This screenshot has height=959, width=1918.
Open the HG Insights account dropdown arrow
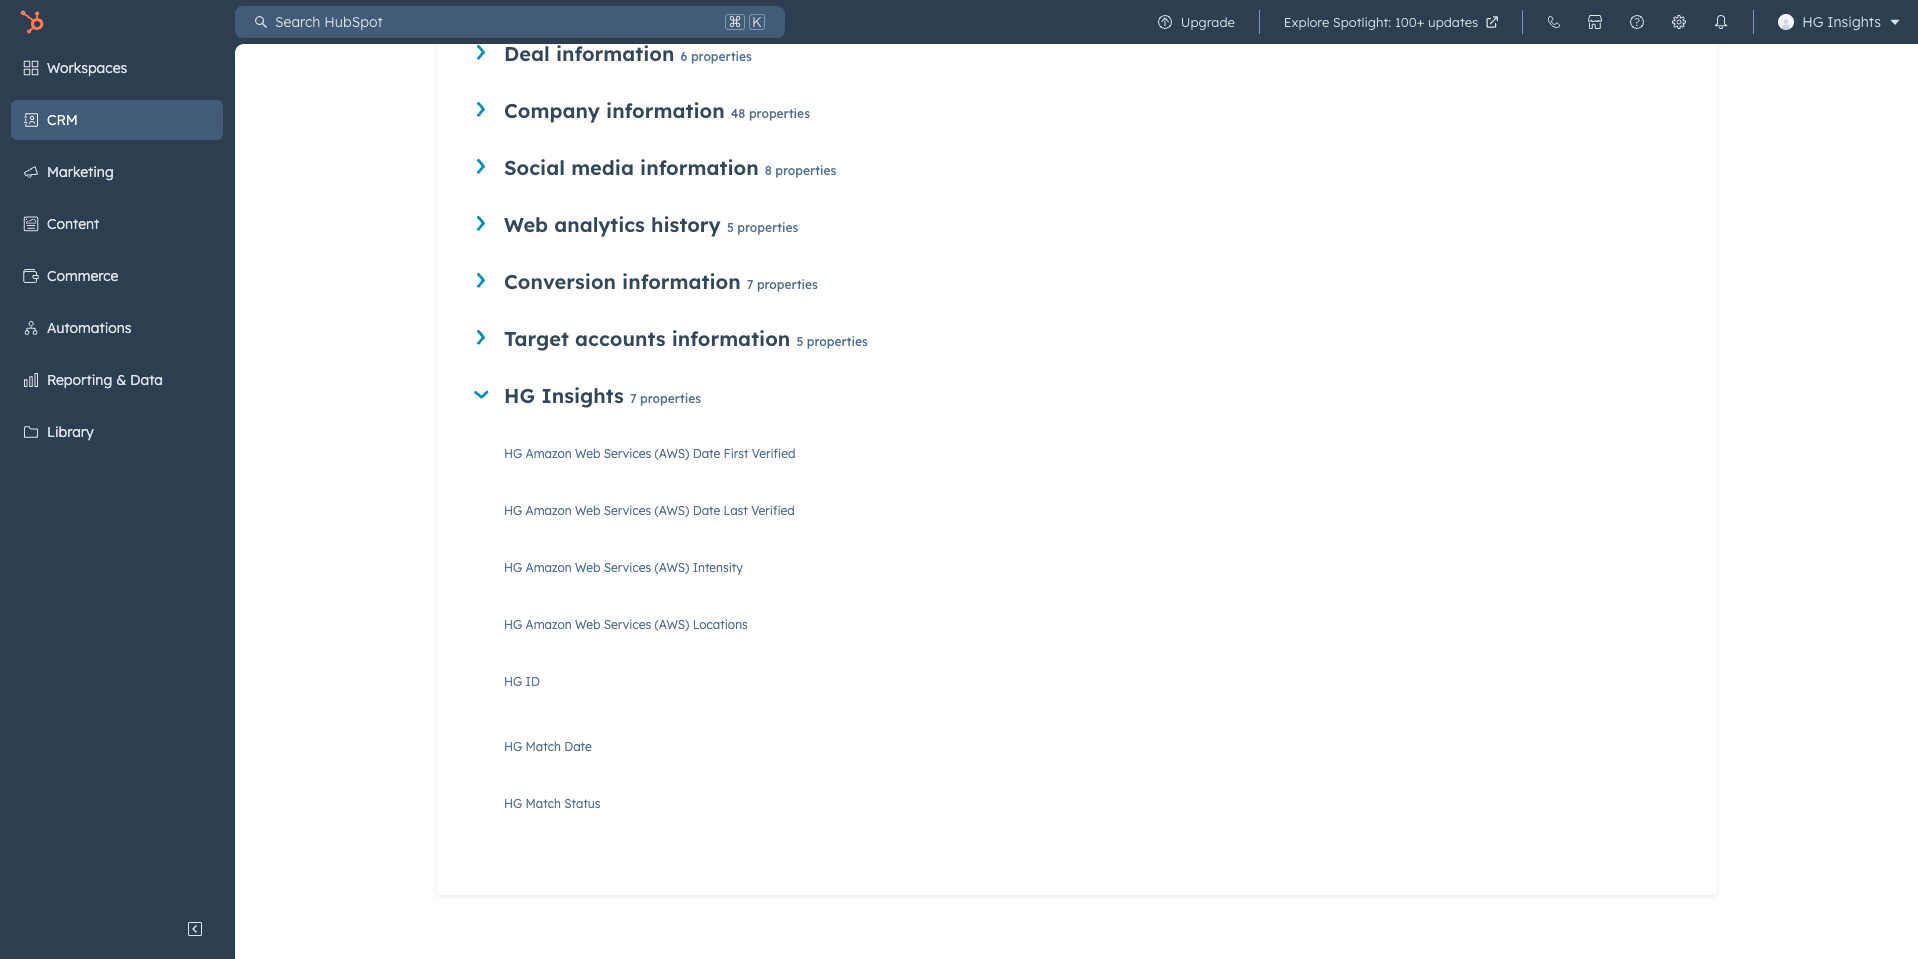pos(1895,22)
